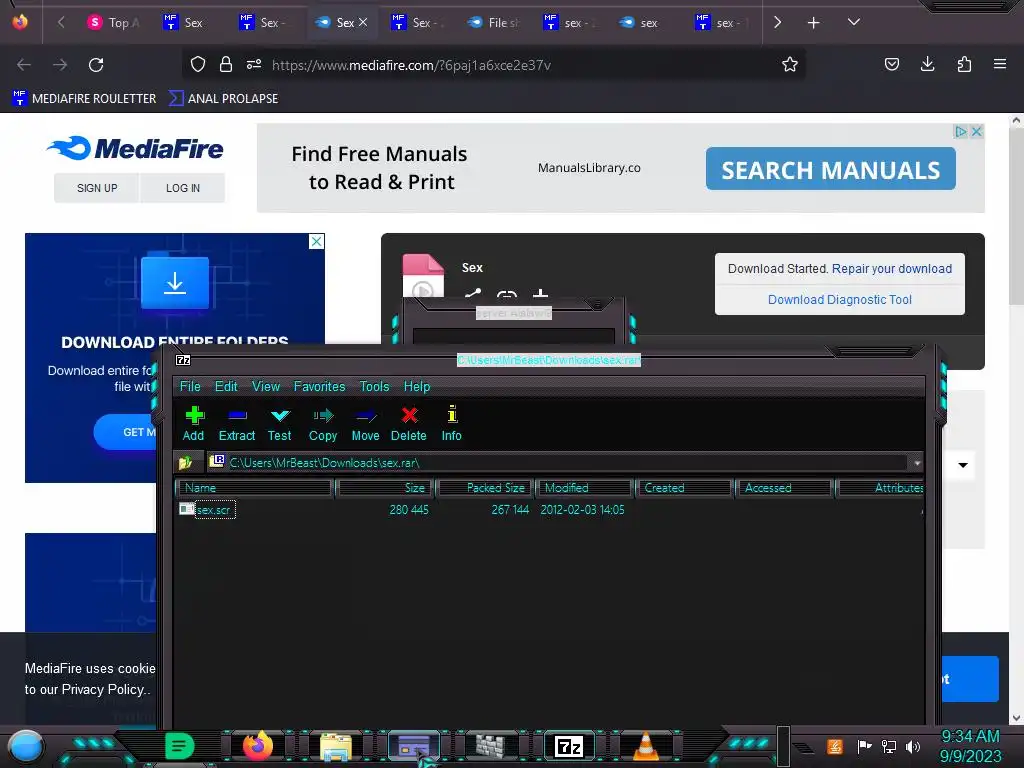Image resolution: width=1024 pixels, height=768 pixels.
Task: Sort by the Created column header
Action: click(x=684, y=488)
